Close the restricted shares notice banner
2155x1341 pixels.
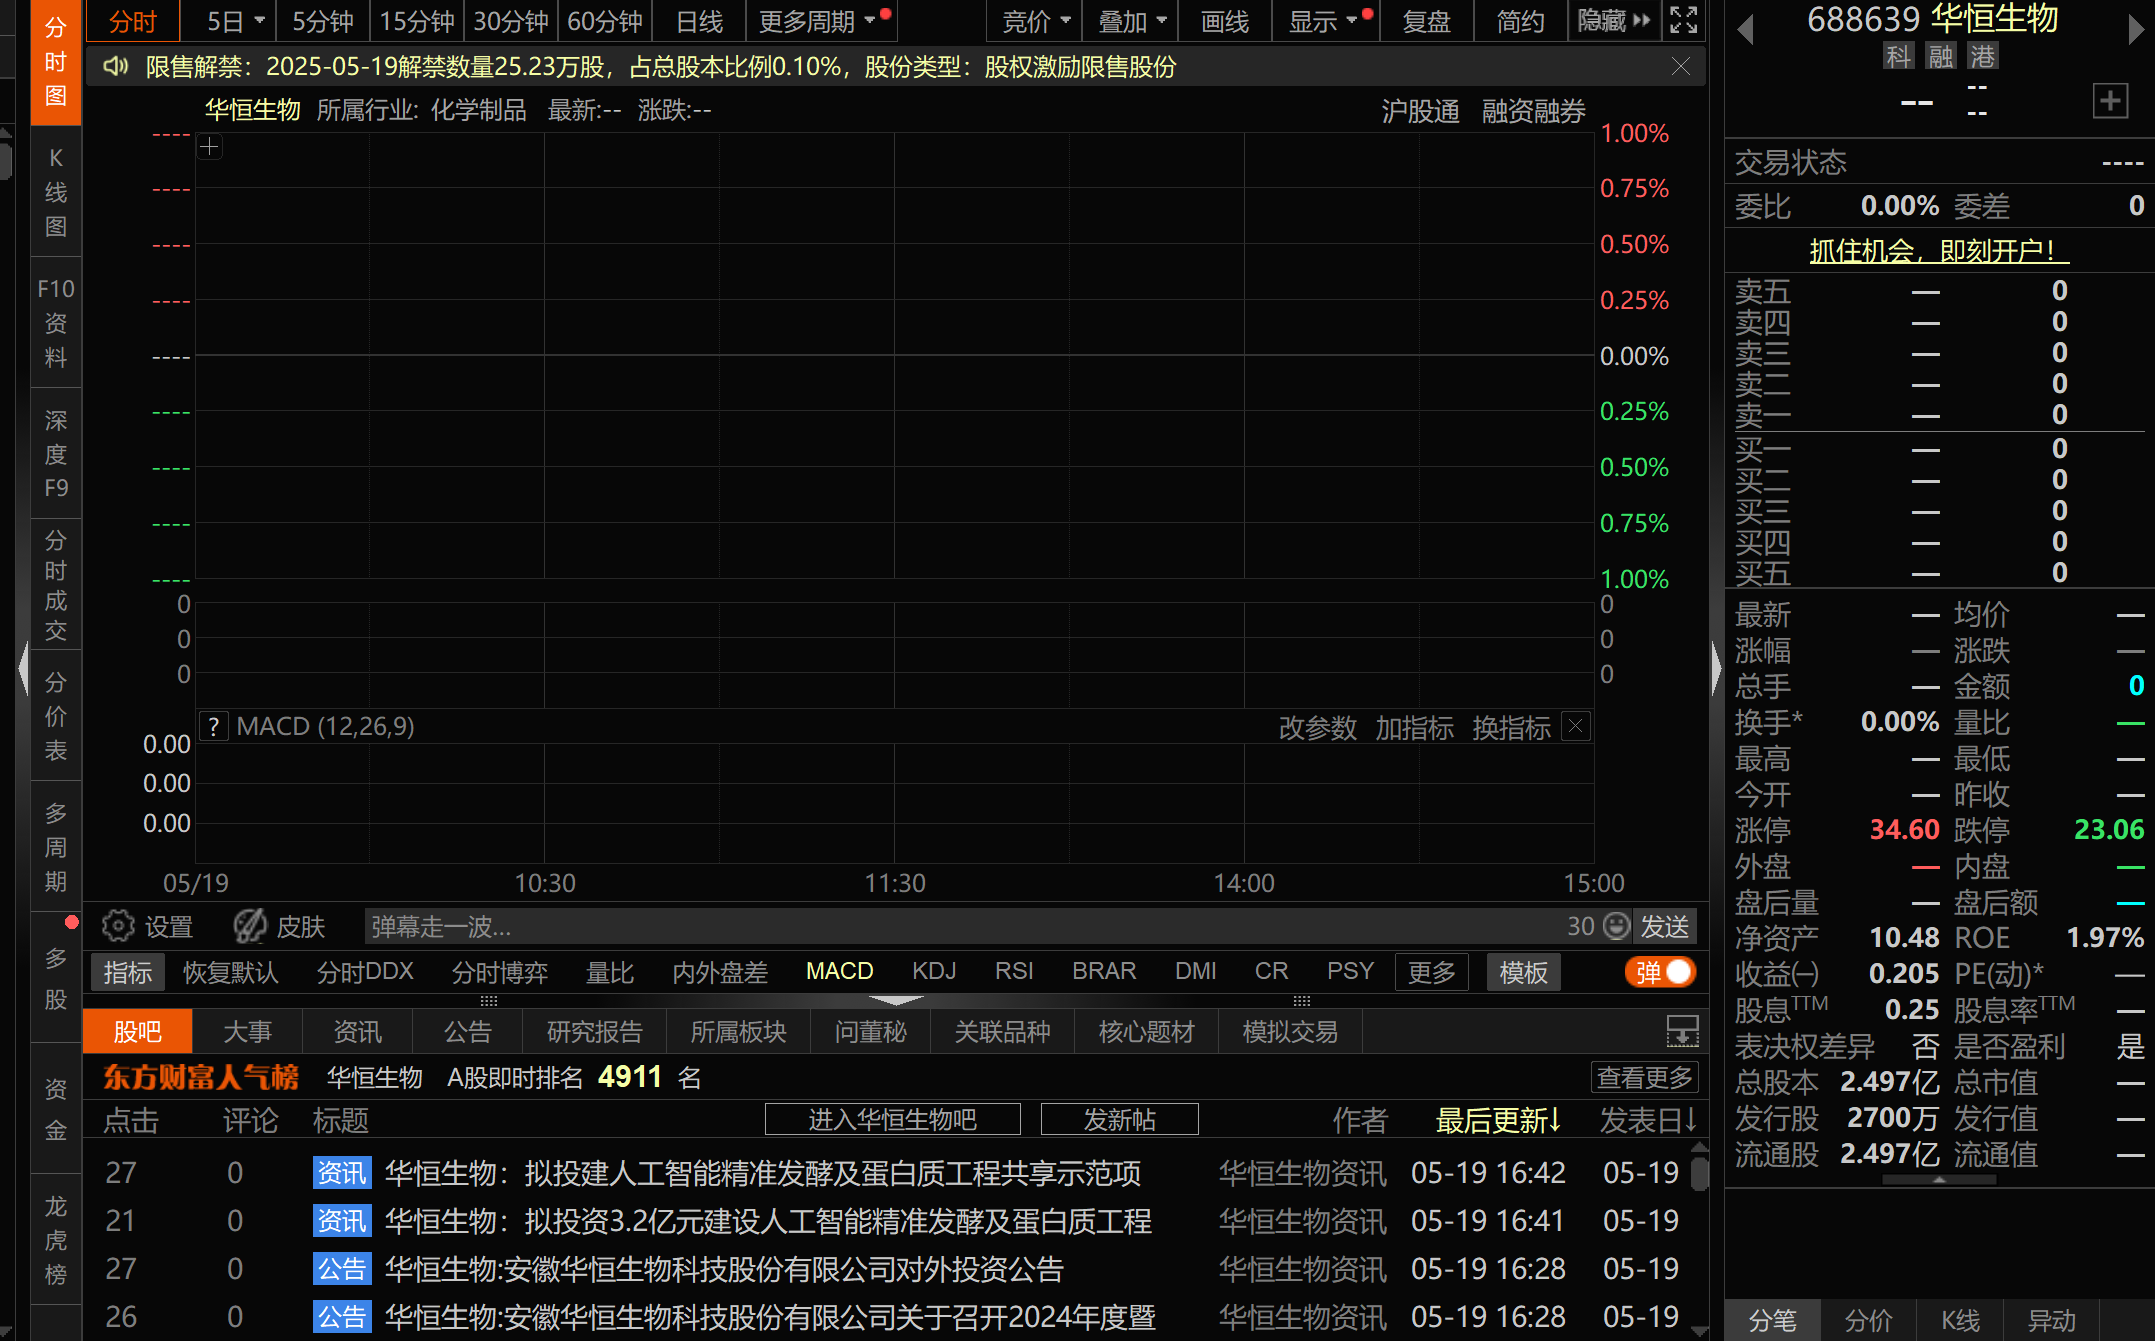click(1681, 66)
